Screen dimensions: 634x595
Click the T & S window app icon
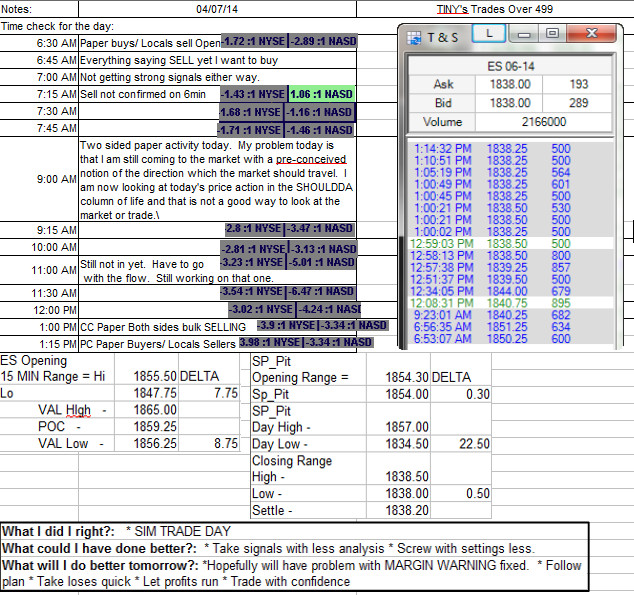414,38
